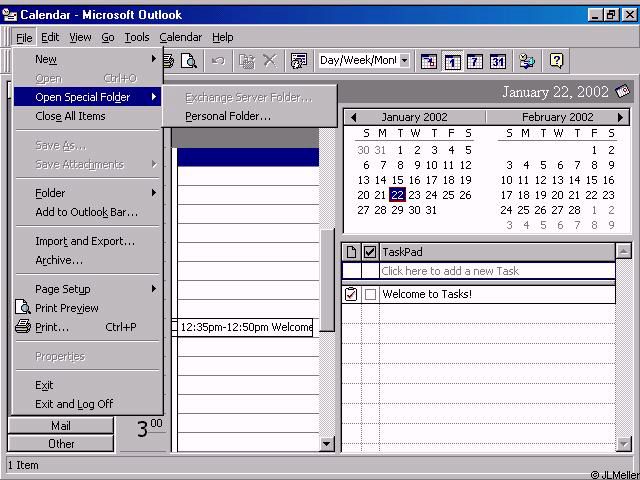Click the calendar icon beside January 22, 2002

tap(622, 91)
